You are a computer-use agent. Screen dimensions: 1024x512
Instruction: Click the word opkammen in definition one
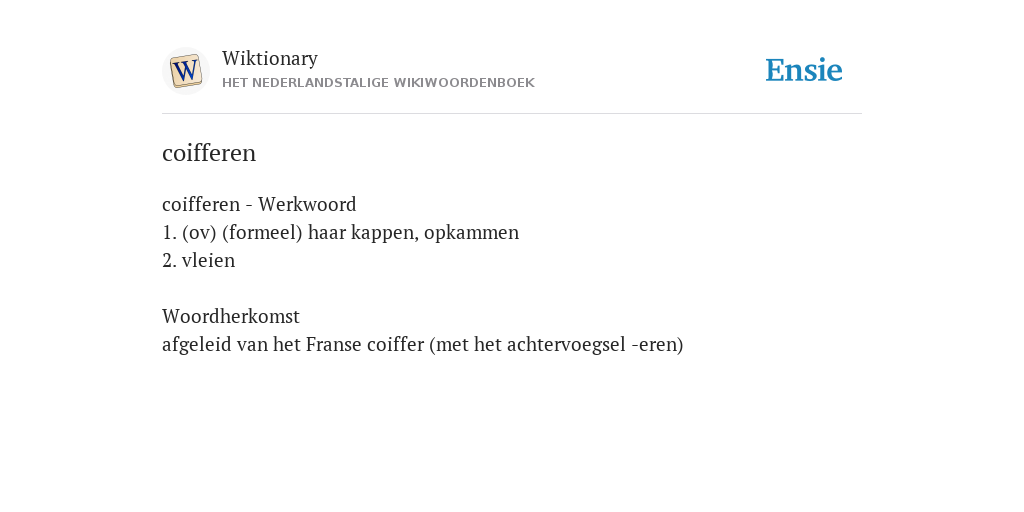point(472,233)
